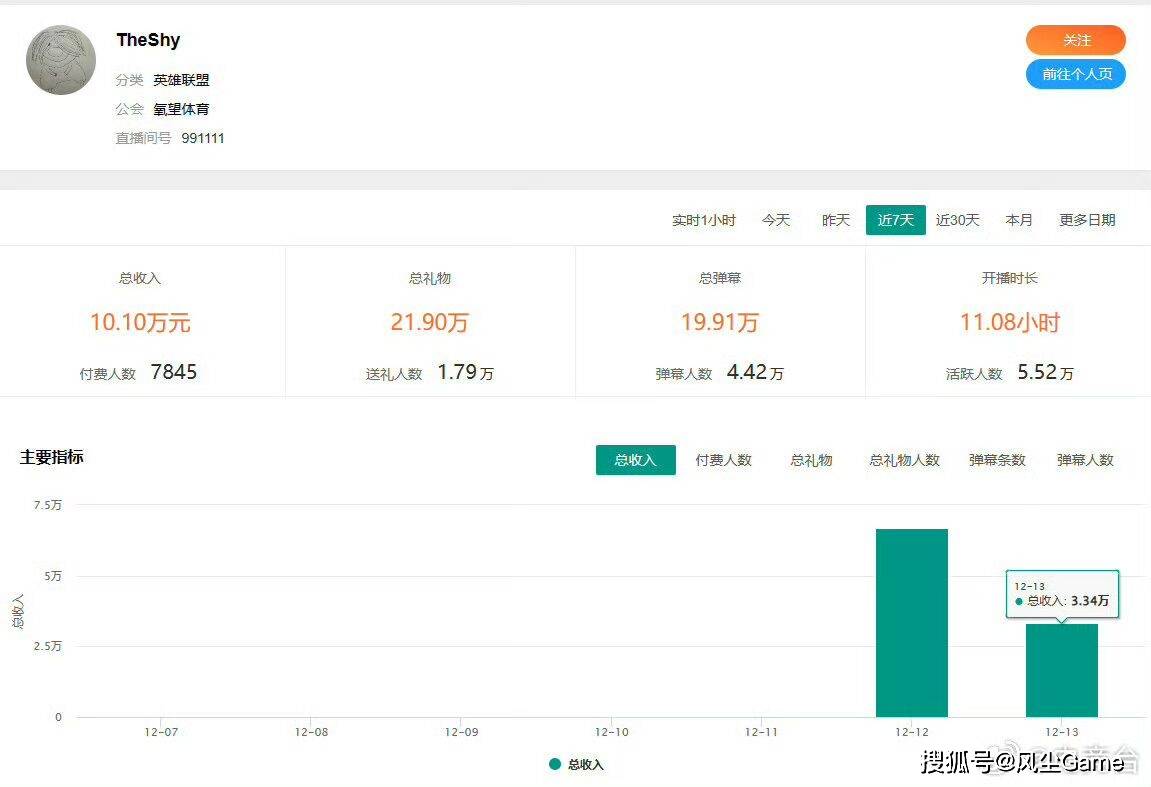This screenshot has height=787, width=1151.
Task: Choose the 近30天 time range
Action: click(957, 220)
